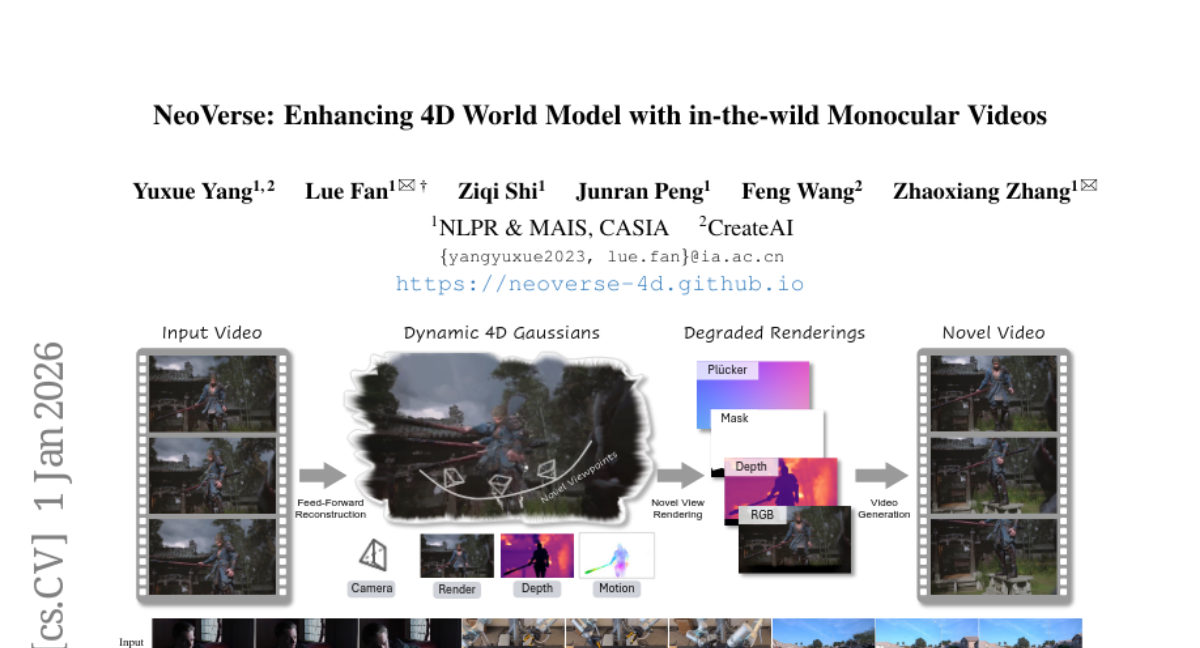Click the wireframe camera icon above Camera label
The image size is (1200, 648).
372,555
